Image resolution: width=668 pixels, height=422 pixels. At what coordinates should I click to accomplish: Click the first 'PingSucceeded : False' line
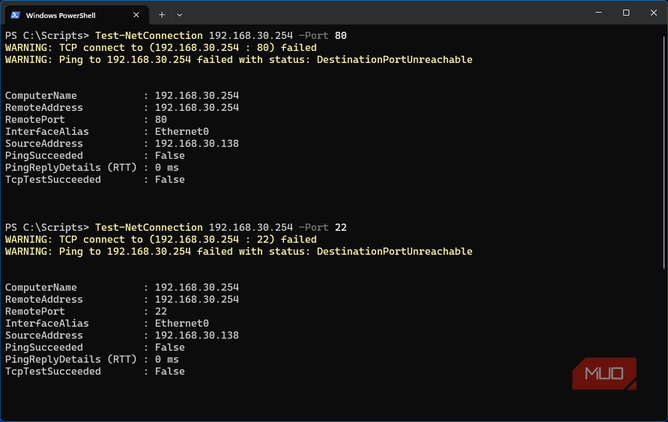[x=95, y=155]
